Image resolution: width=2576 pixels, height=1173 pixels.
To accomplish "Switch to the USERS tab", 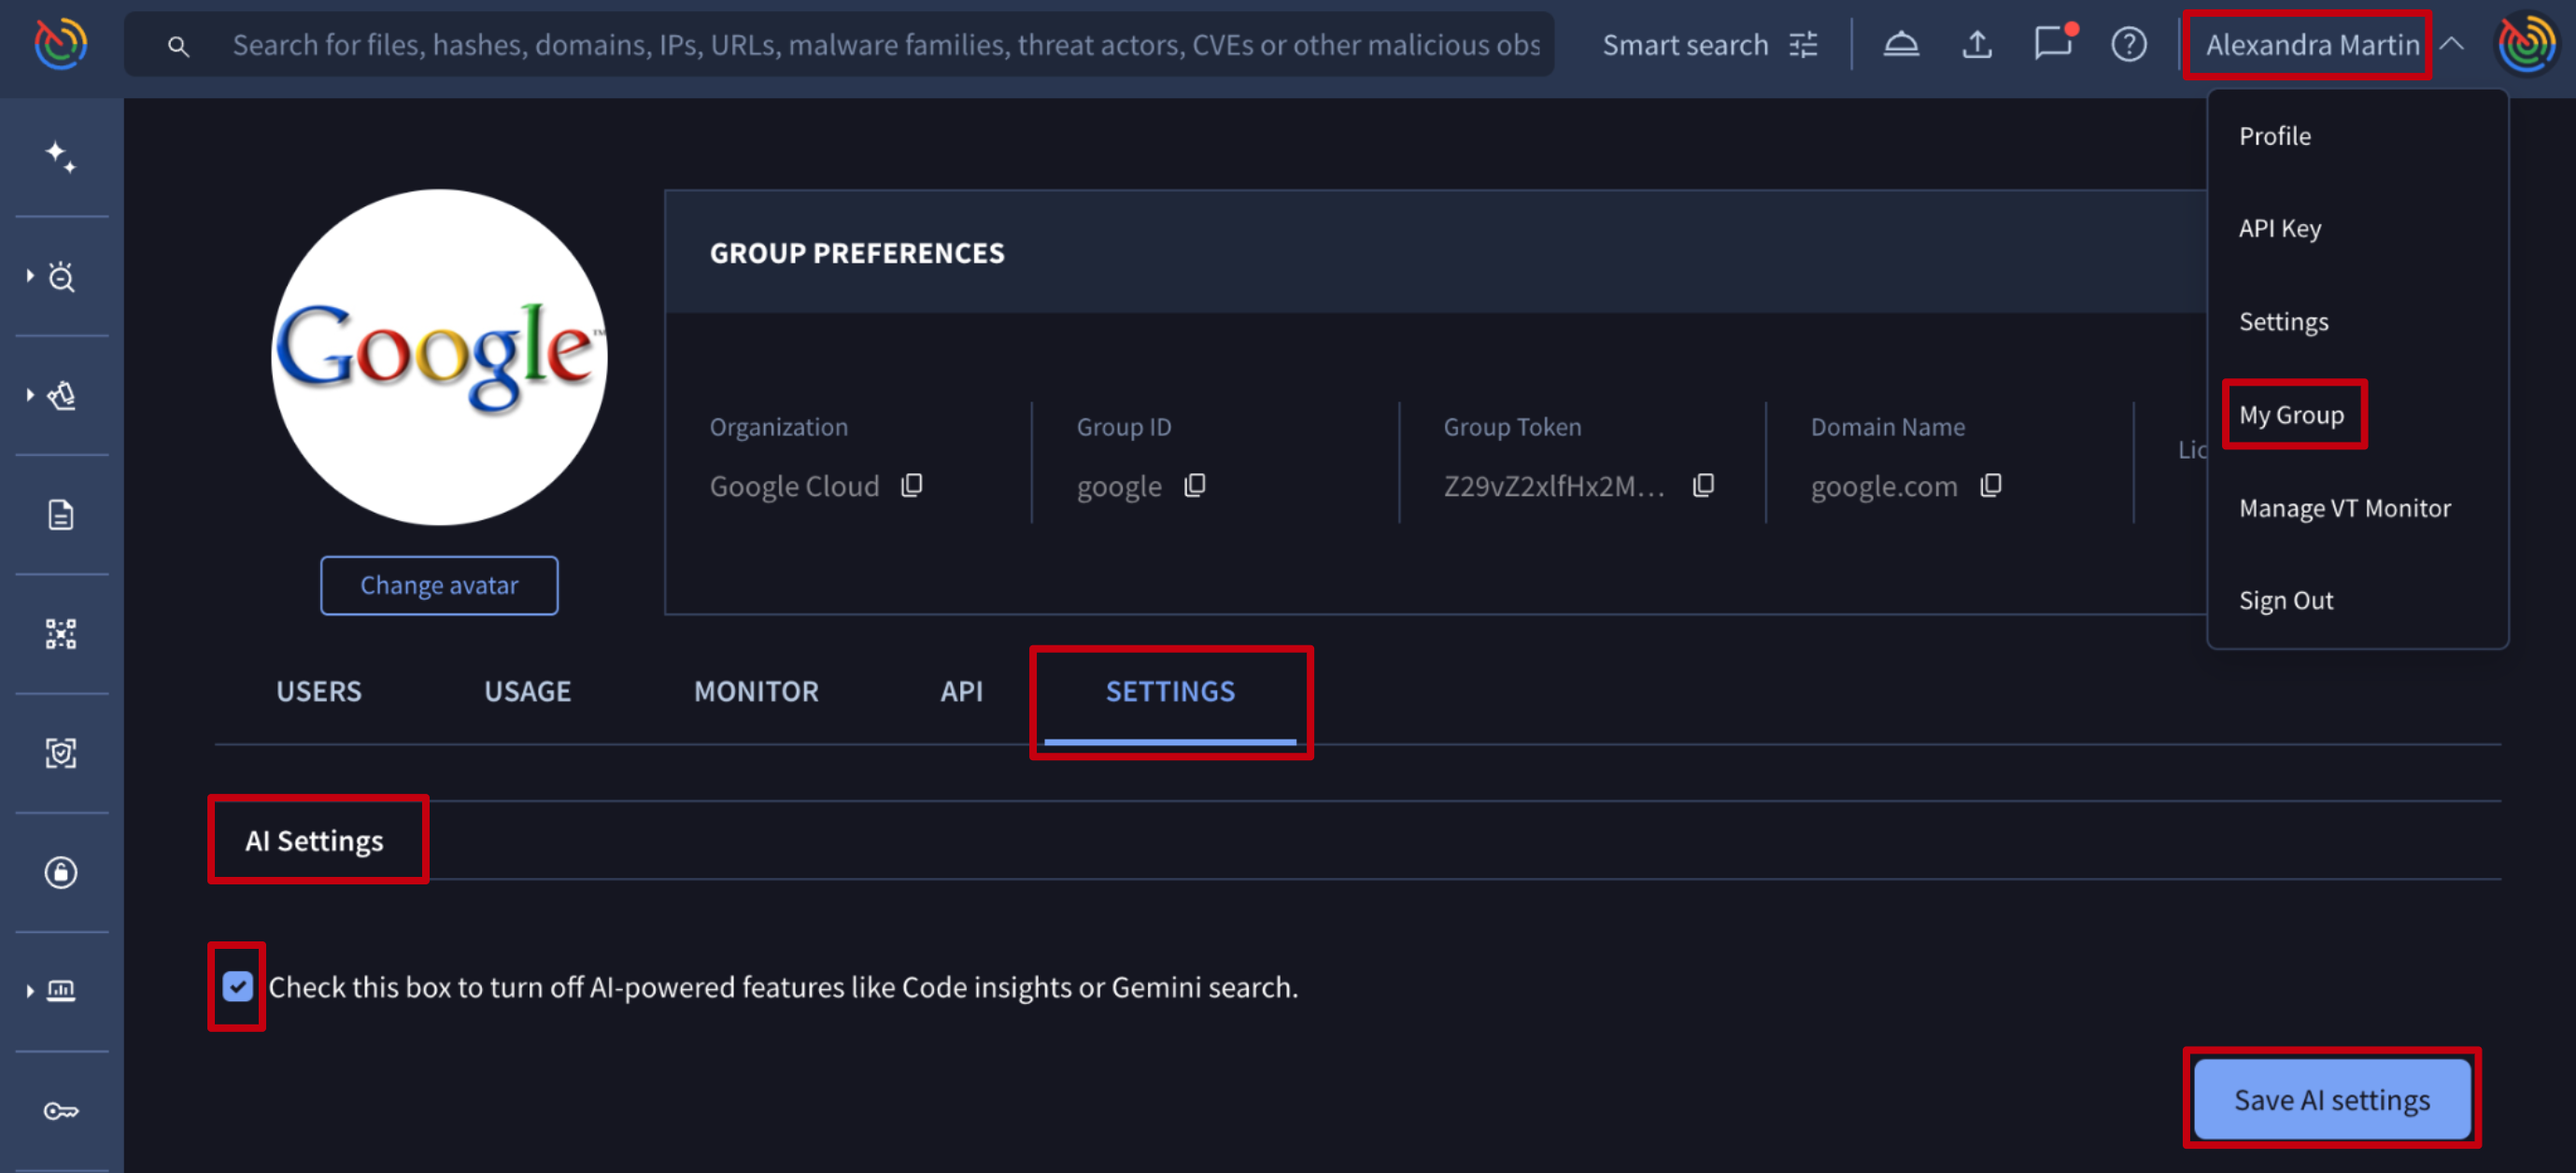I will 319,691.
